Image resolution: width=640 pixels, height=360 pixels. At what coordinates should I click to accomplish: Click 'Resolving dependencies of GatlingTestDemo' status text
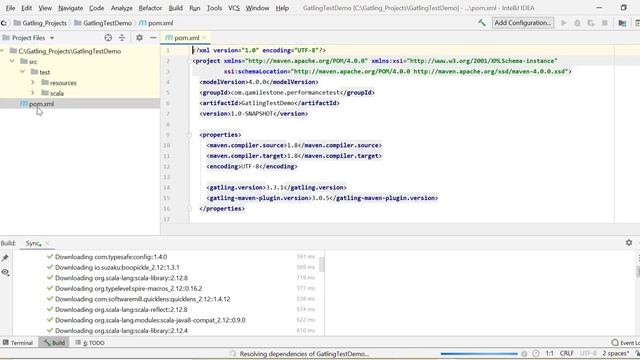tap(304, 353)
